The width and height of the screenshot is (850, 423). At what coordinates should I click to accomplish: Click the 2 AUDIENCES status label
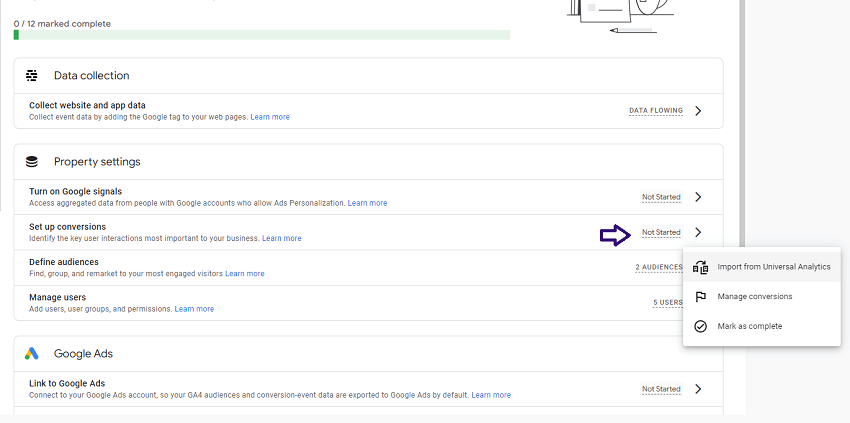(x=659, y=267)
